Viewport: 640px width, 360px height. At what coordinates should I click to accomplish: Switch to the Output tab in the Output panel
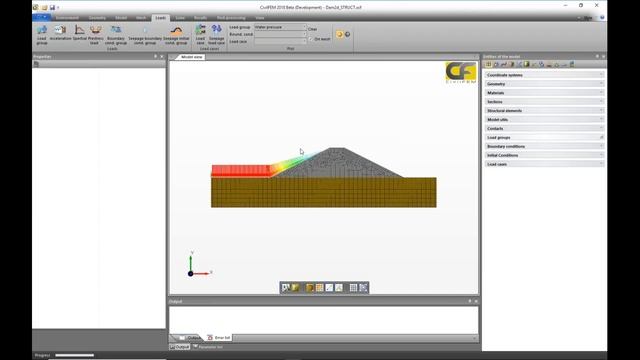pyautogui.click(x=191, y=338)
